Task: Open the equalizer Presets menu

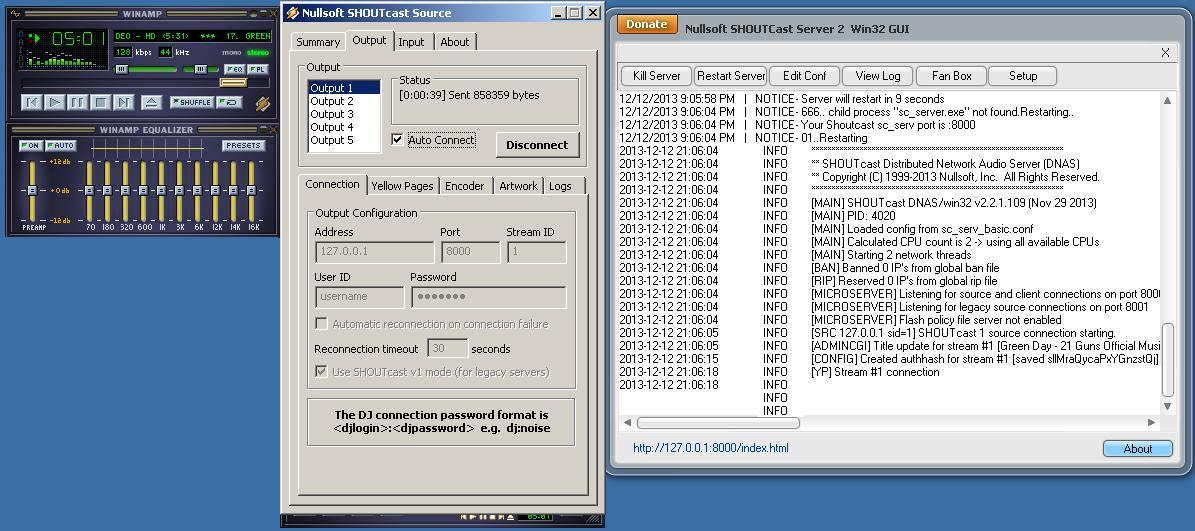Action: click(x=243, y=146)
